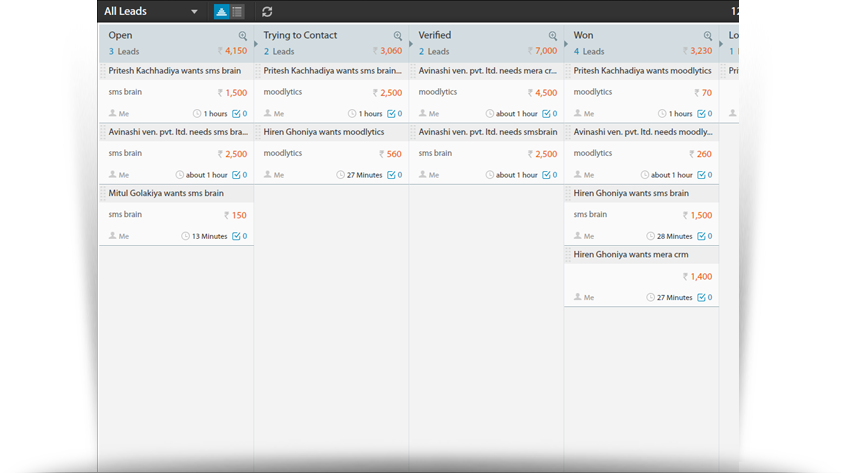
Task: Click magnifier icon in Won column header
Action: (707, 36)
